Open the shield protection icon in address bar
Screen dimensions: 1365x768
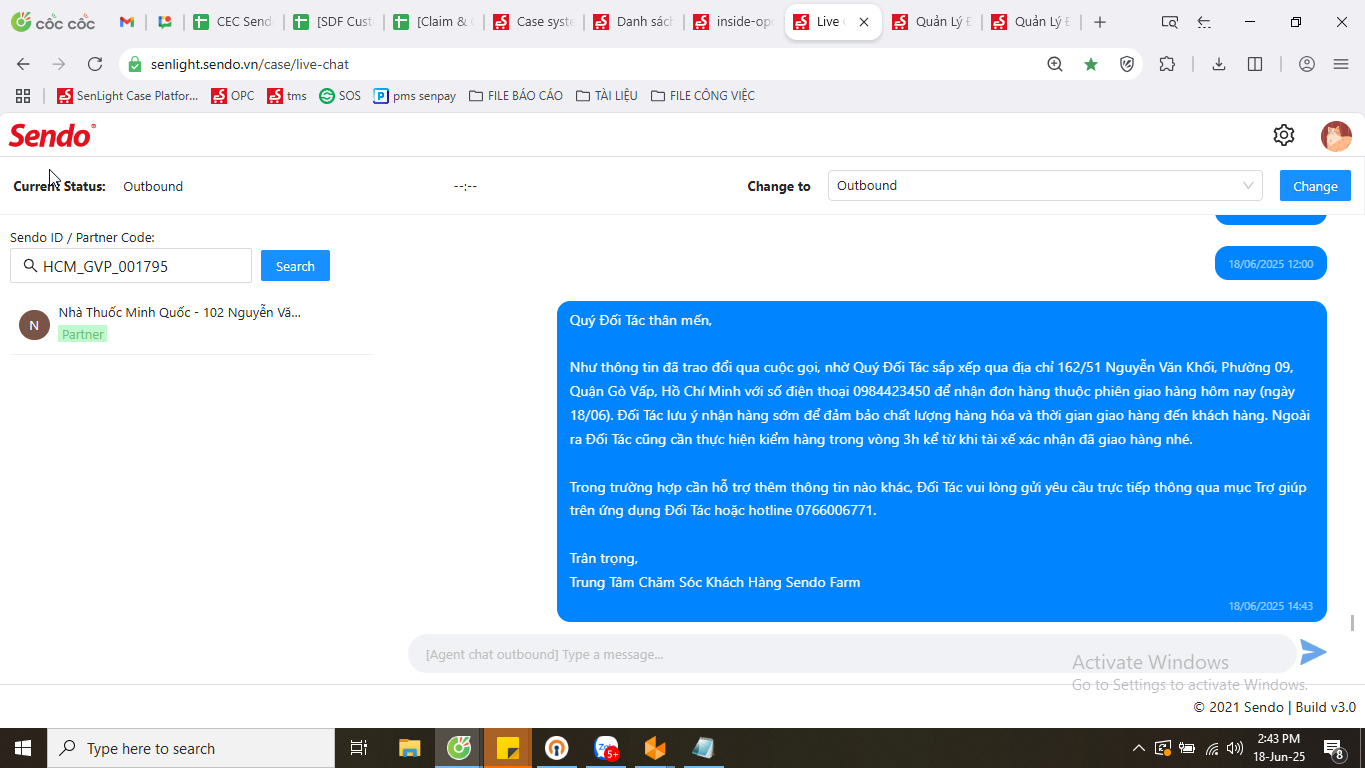(1127, 64)
